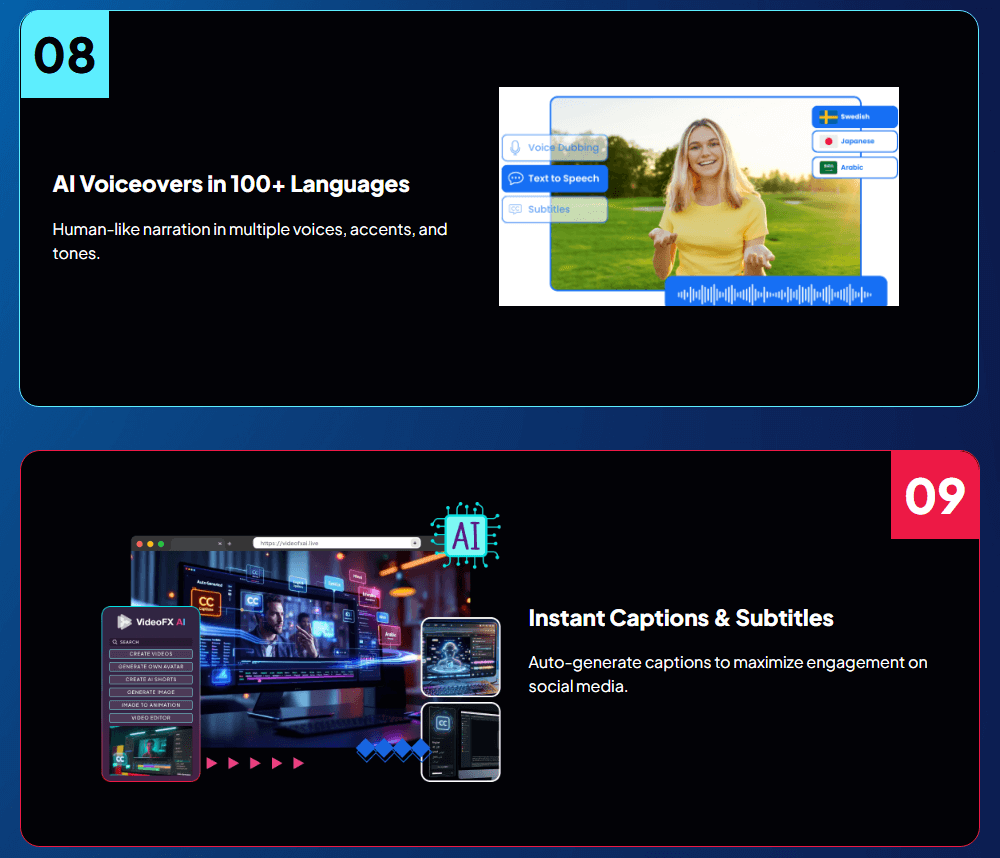
Task: Choose the Swedish flag icon
Action: [x=828, y=117]
